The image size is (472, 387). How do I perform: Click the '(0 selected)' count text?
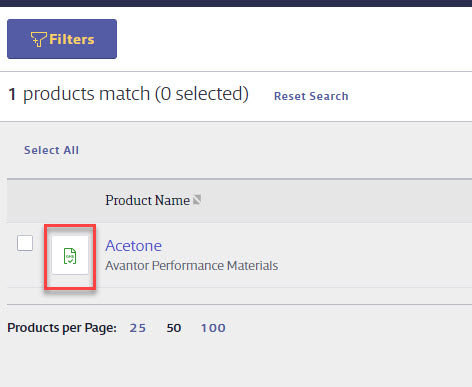[x=202, y=94]
